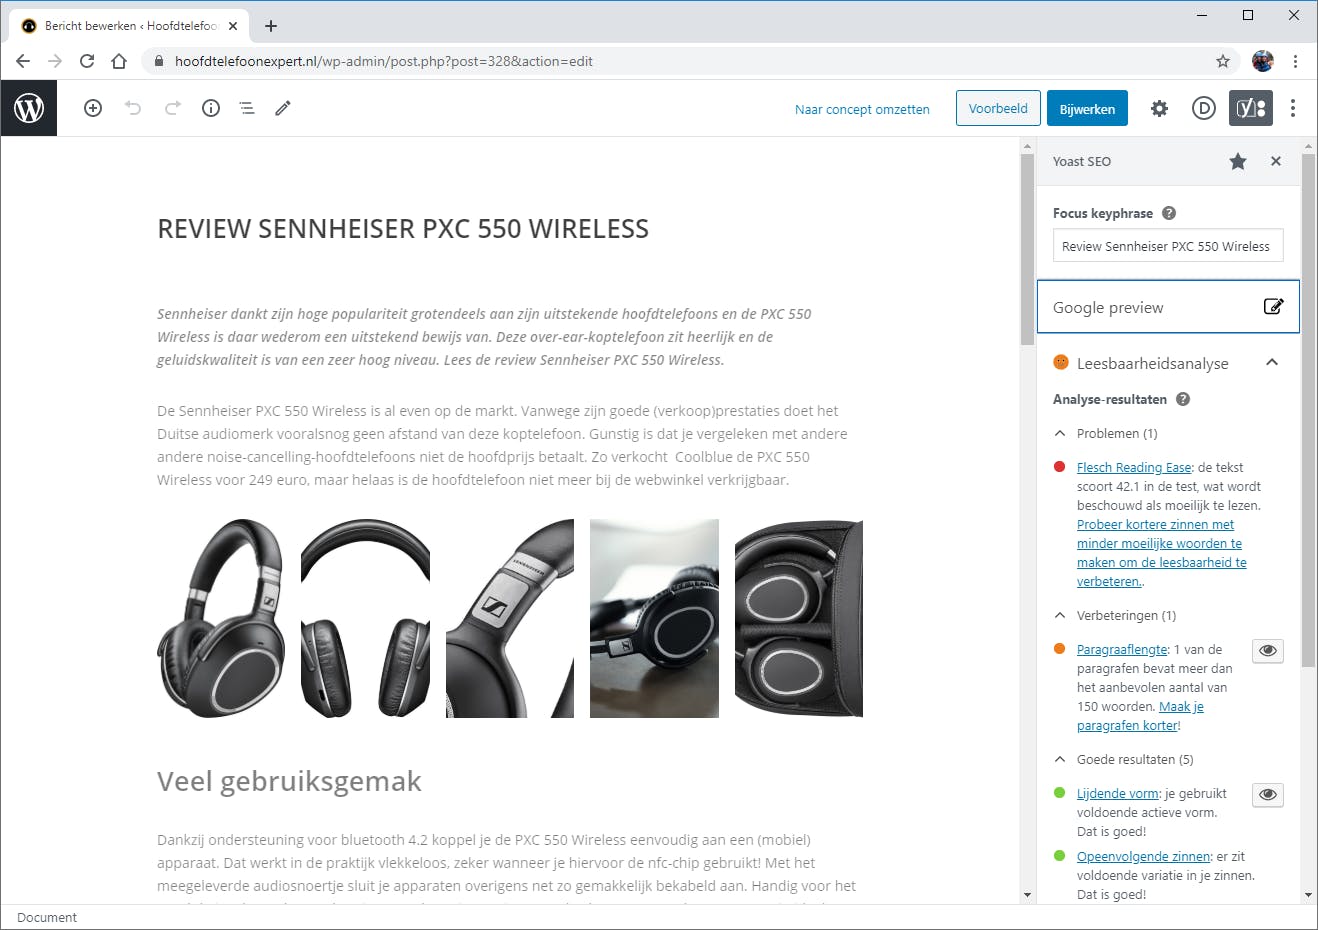Image resolution: width=1318 pixels, height=930 pixels.
Task: Open the settings gear panel
Action: pos(1159,108)
